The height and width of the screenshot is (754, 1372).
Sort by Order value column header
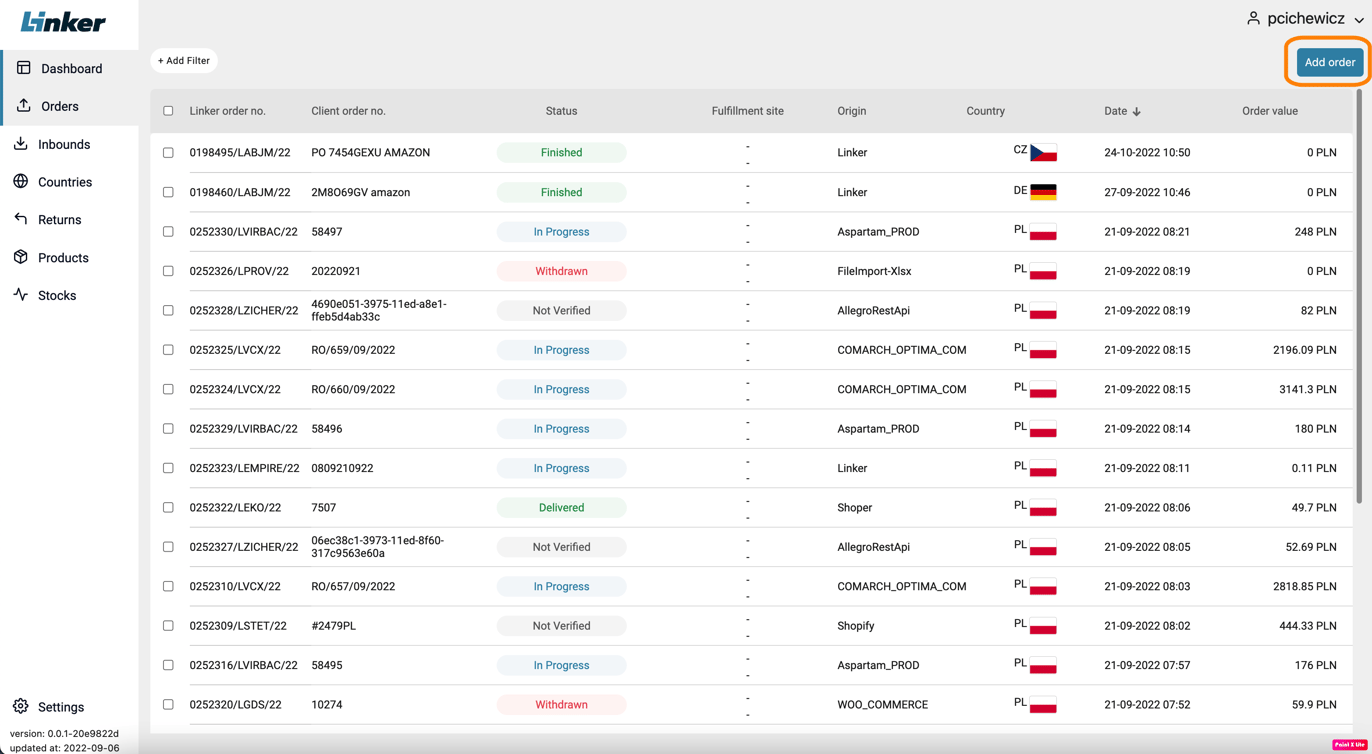(x=1270, y=111)
